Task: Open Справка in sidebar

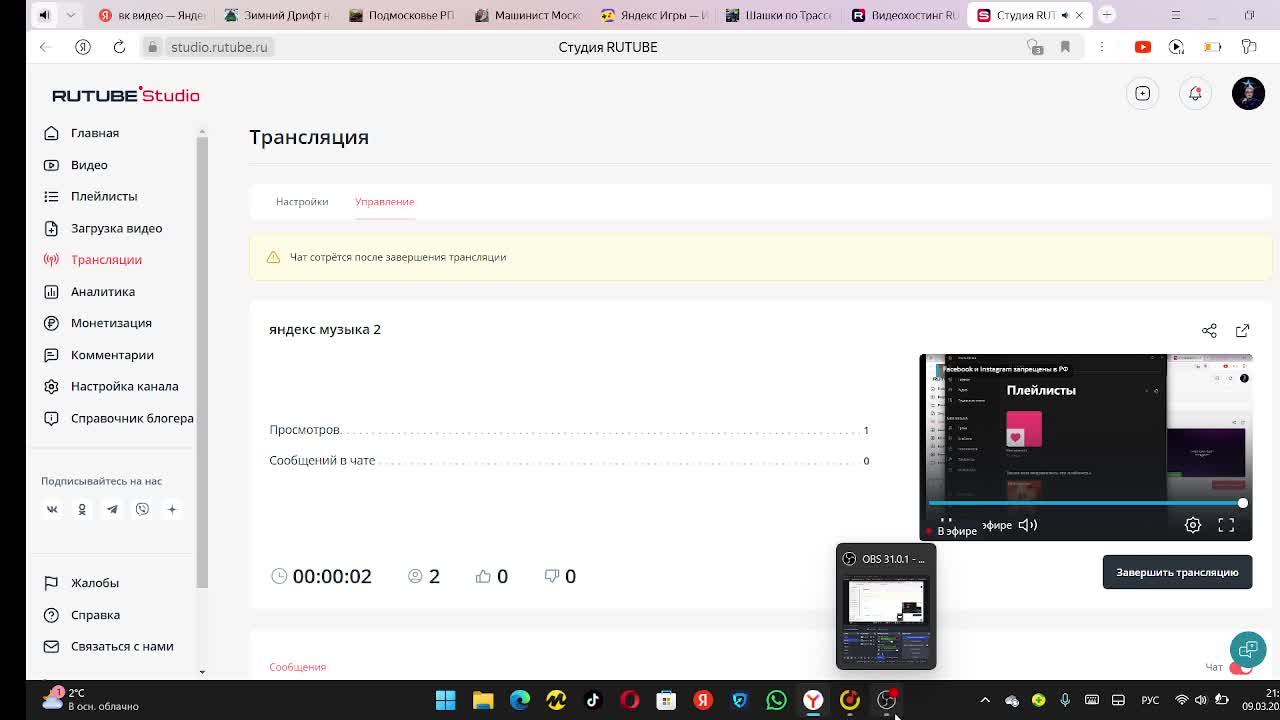Action: pos(95,615)
